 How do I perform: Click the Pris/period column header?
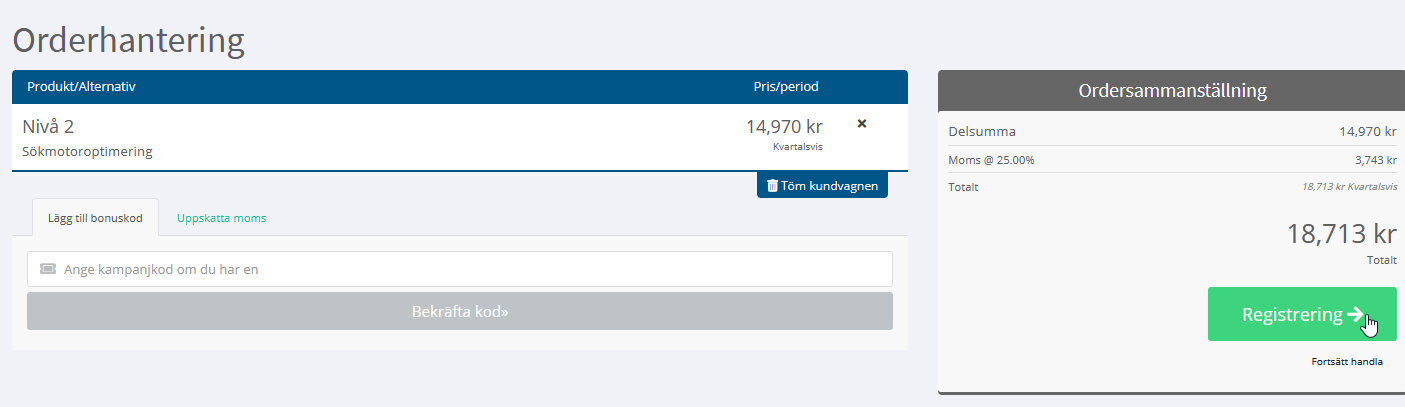point(786,87)
